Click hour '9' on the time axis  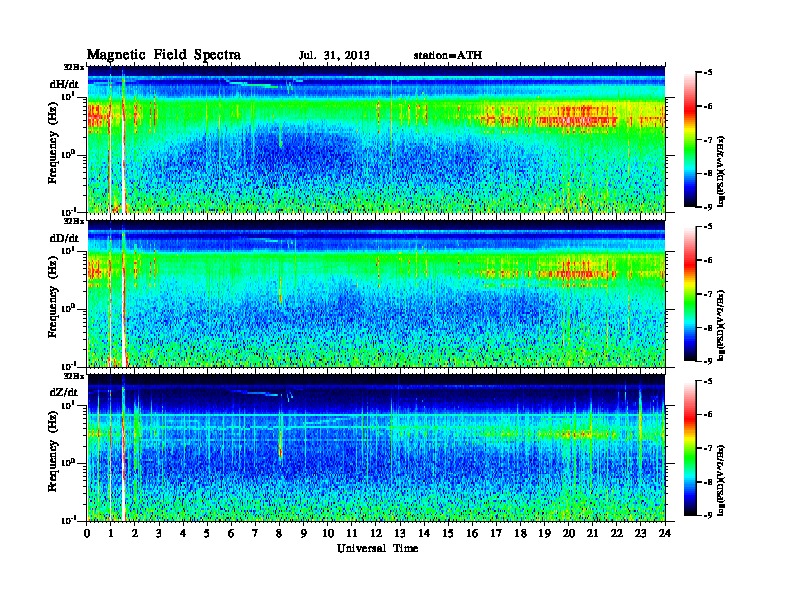tap(304, 533)
